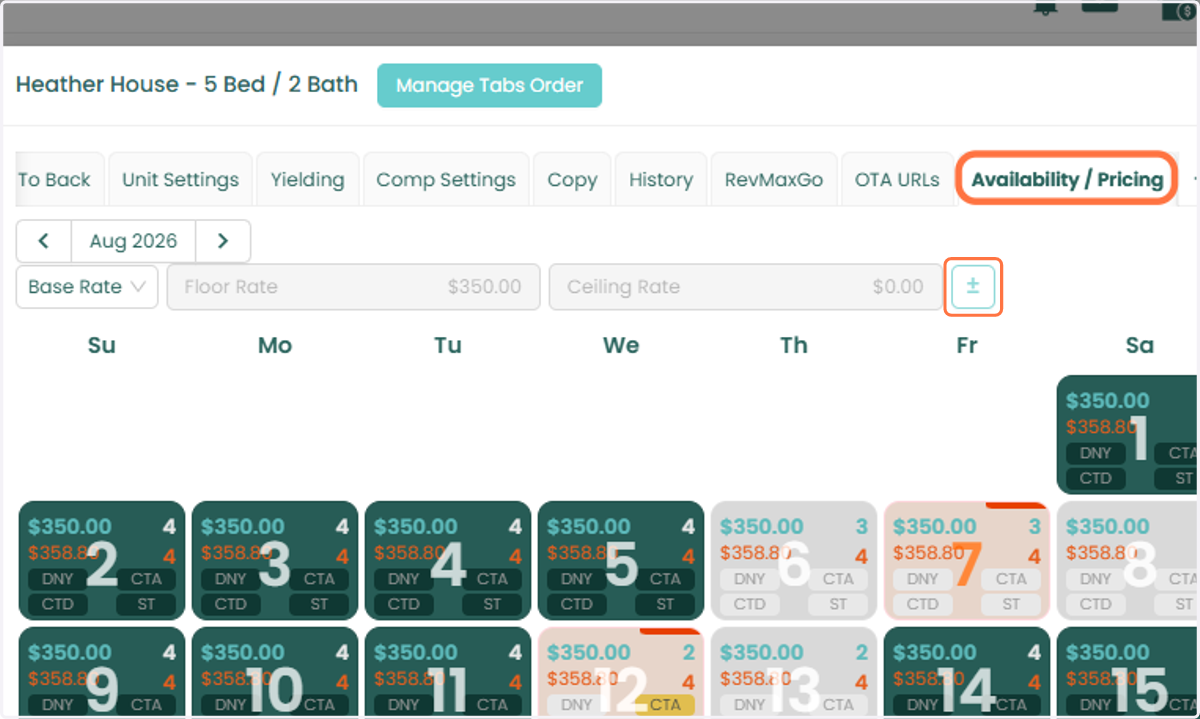This screenshot has height=719, width=1200.
Task: Toggle CTA on August 5 cell
Action: [x=665, y=579]
